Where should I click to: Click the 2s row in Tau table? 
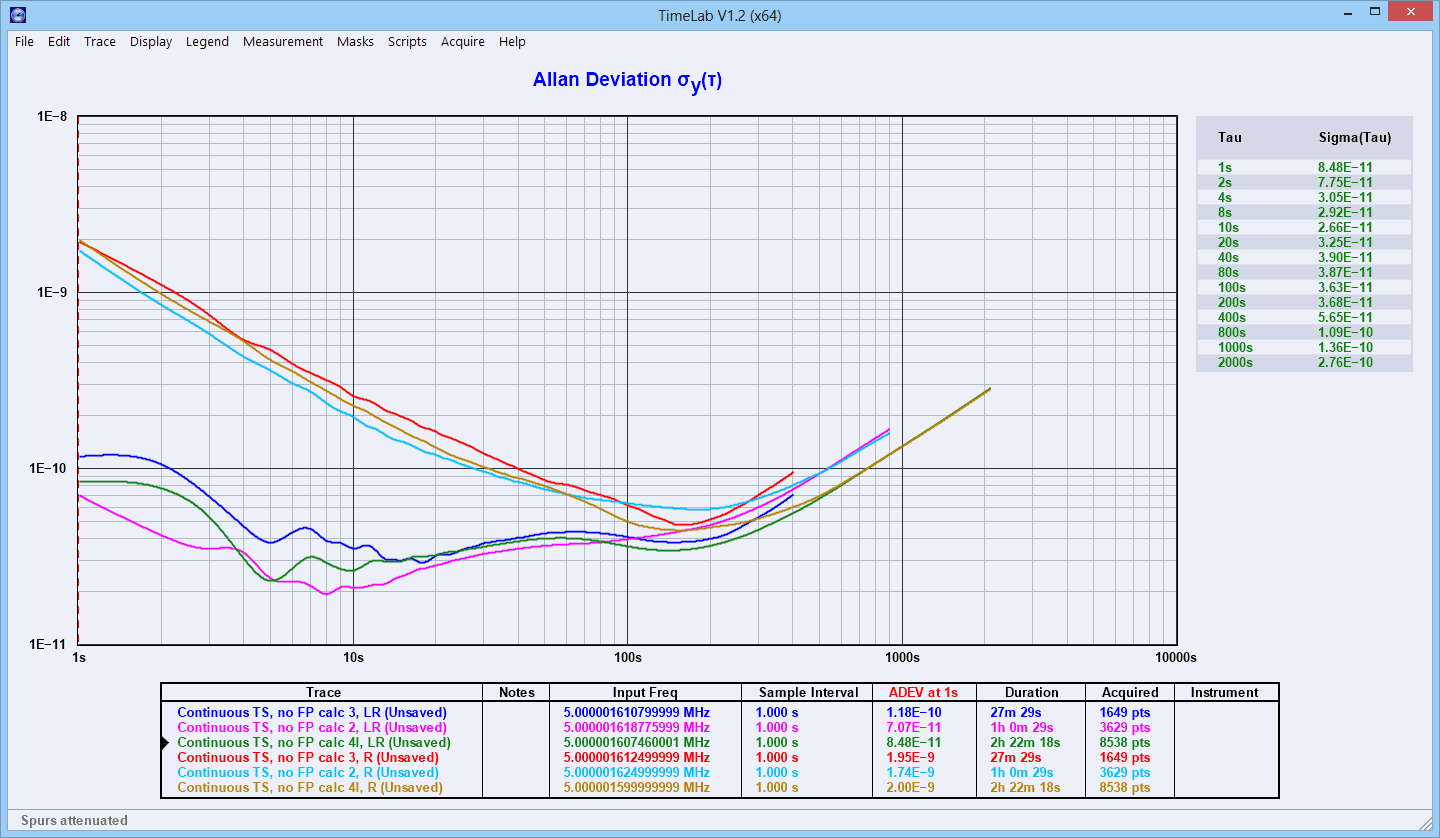tap(1304, 182)
